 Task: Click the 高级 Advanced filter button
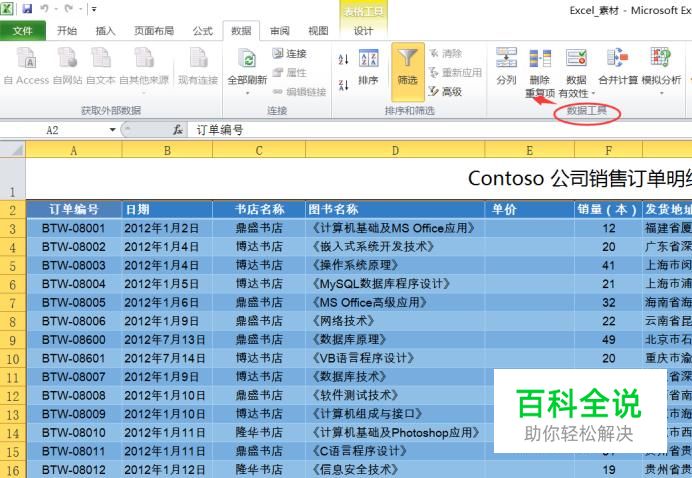(445, 91)
